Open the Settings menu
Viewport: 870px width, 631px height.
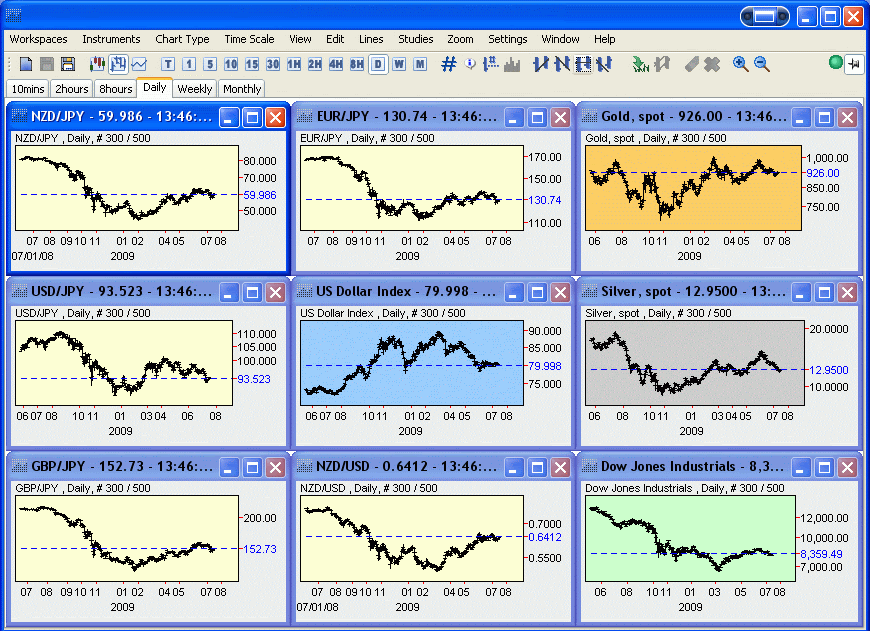(x=507, y=39)
